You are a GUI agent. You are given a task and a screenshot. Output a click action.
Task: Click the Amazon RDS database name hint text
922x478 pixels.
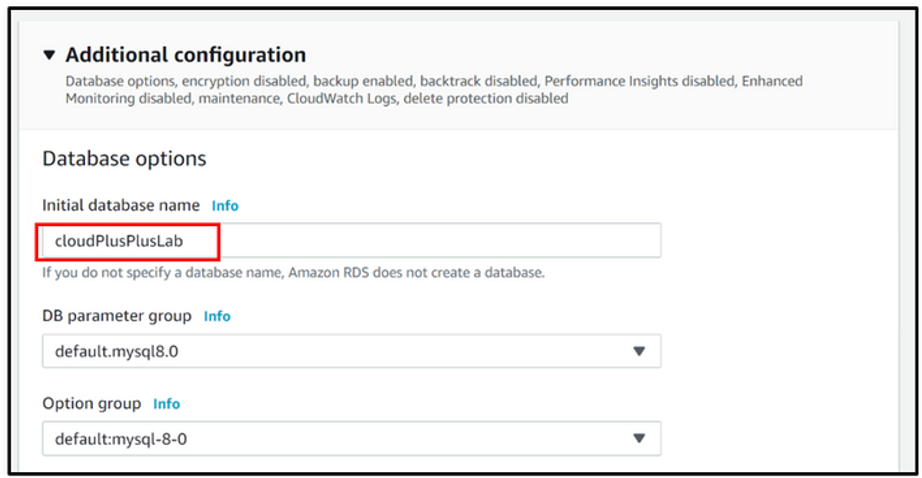(293, 273)
